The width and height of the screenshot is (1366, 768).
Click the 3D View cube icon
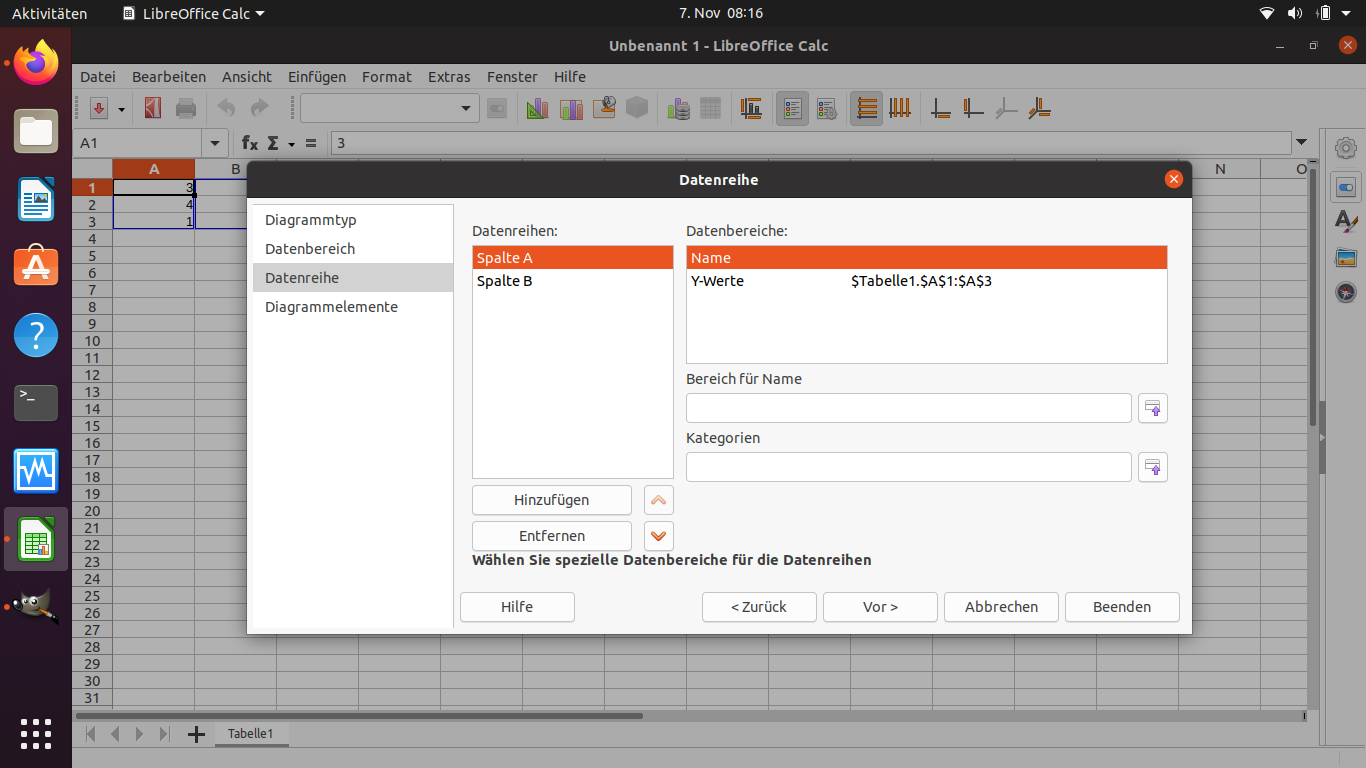(637, 108)
